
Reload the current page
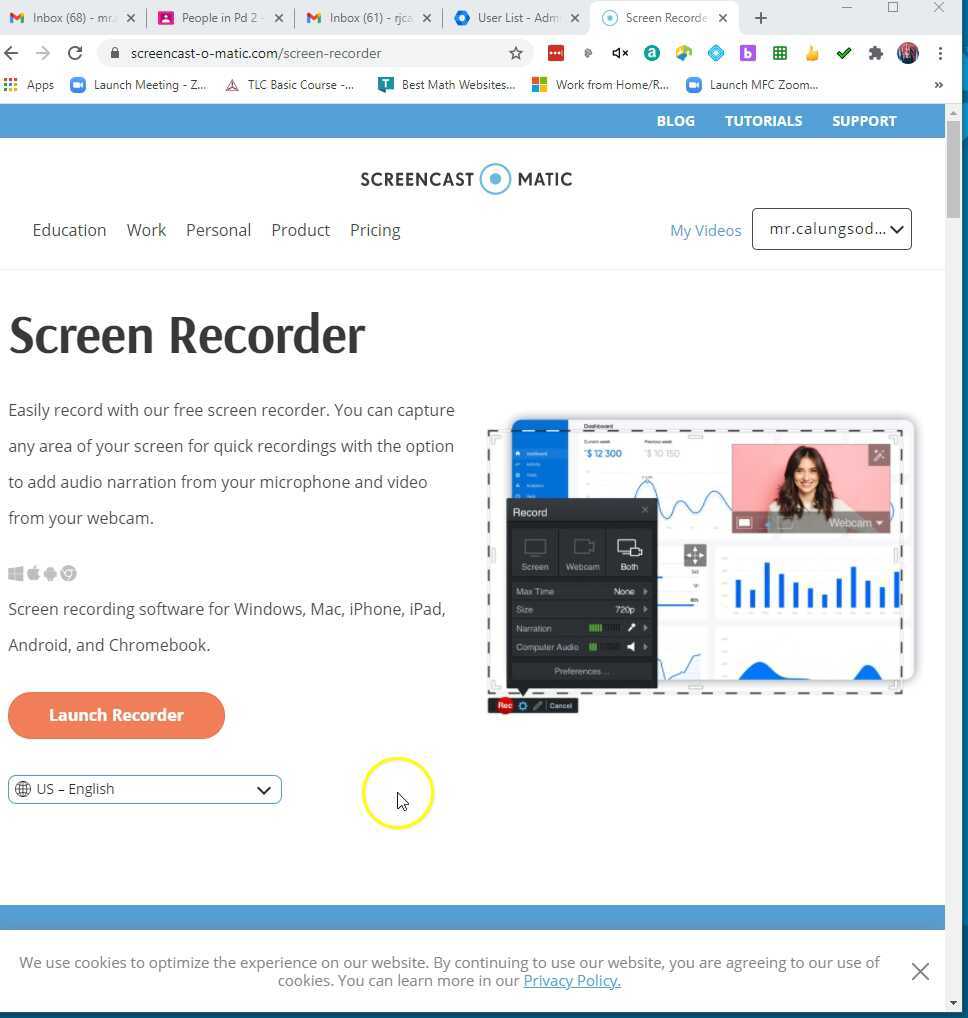(x=75, y=53)
